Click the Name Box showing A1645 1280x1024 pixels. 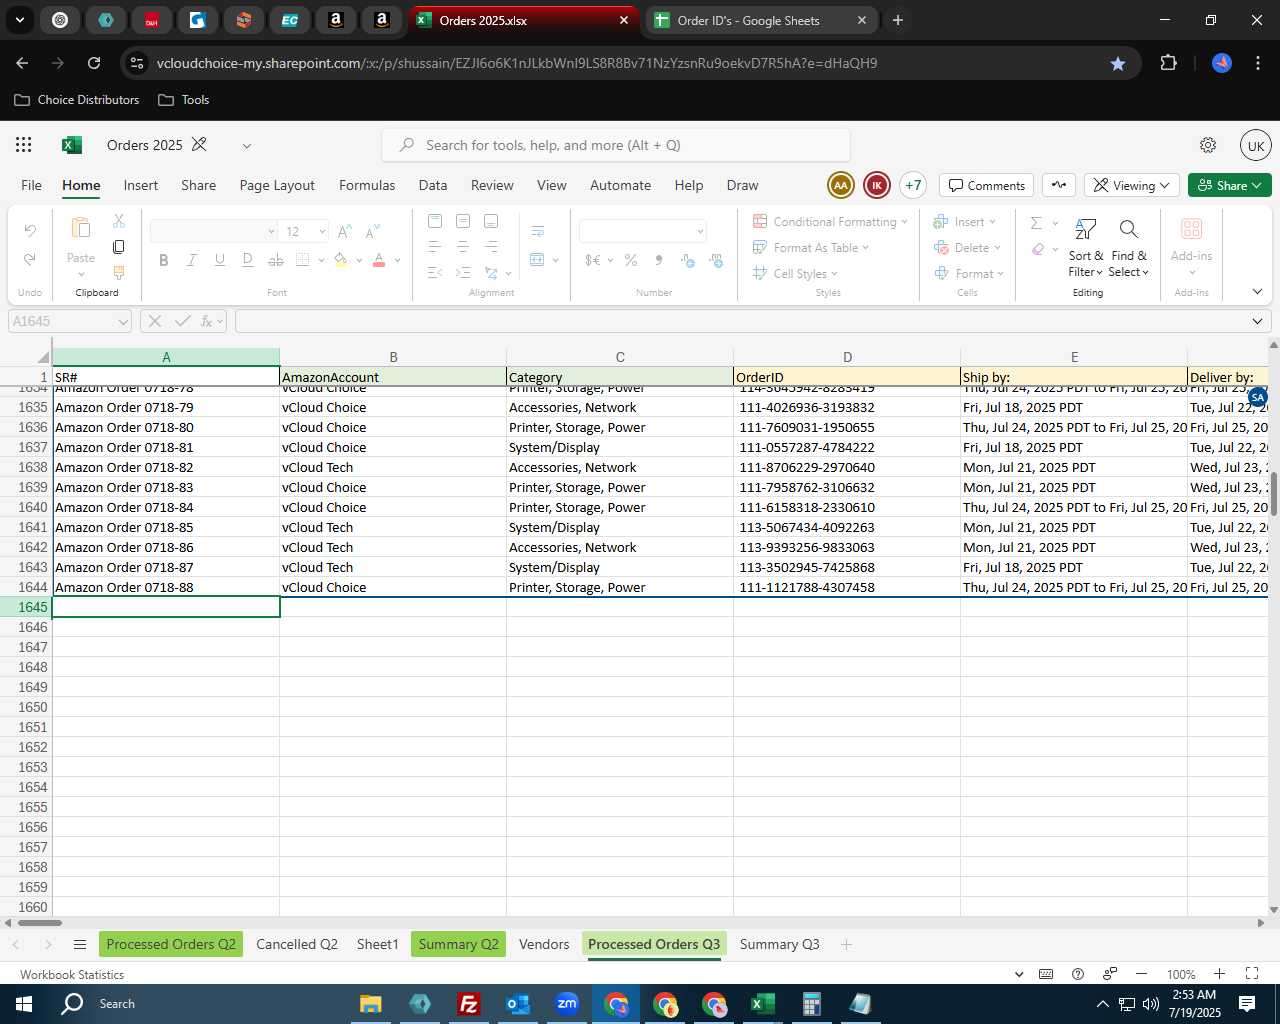click(x=70, y=321)
